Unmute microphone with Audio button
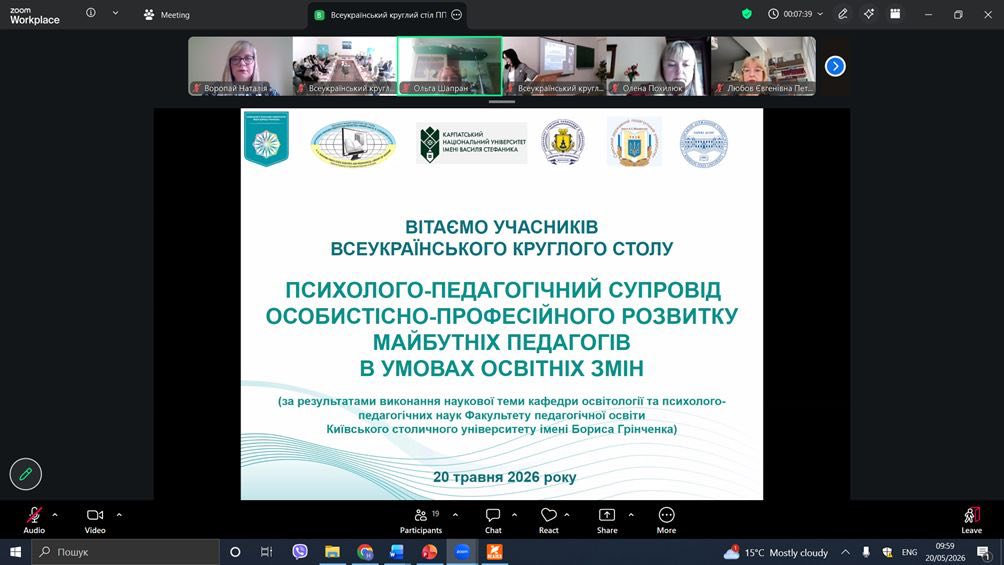The image size is (1004, 565). point(34,520)
